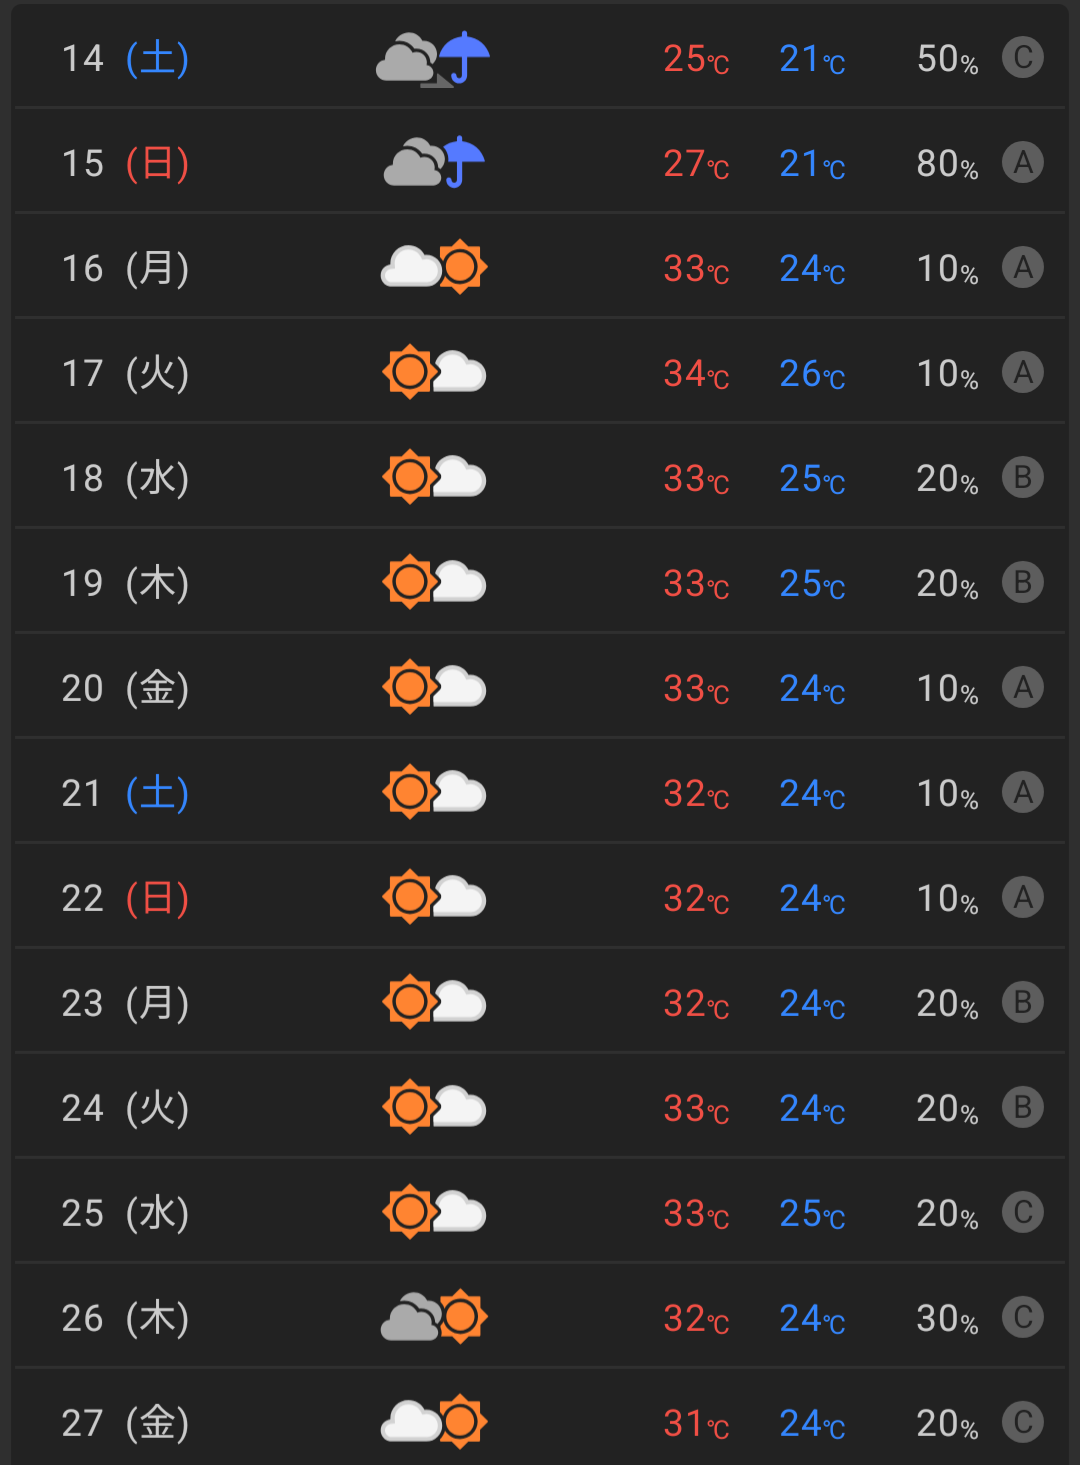
Task: Click the gray cloud-sun icon for the 26th
Action: pyautogui.click(x=433, y=1318)
